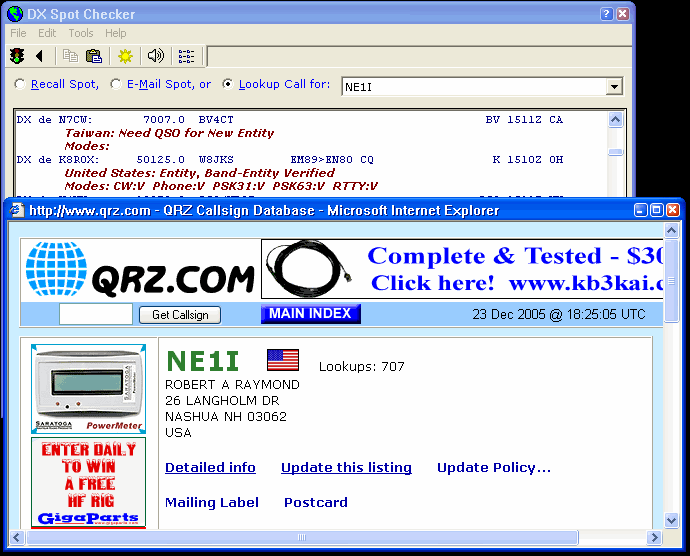Minimize the Internet Explorer window

click(x=641, y=210)
